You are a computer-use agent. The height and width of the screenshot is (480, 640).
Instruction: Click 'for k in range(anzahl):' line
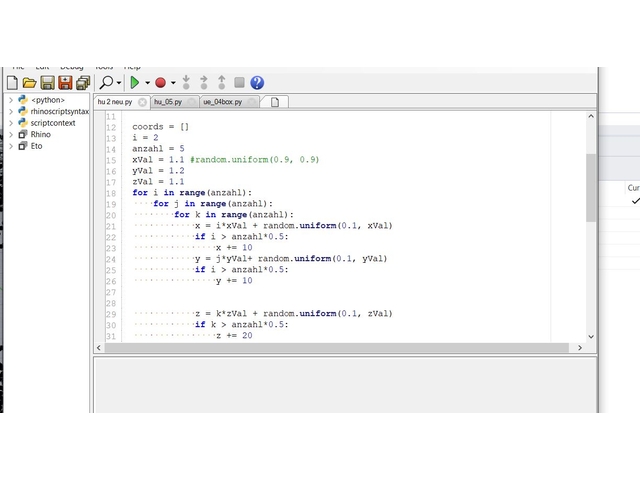click(x=234, y=215)
